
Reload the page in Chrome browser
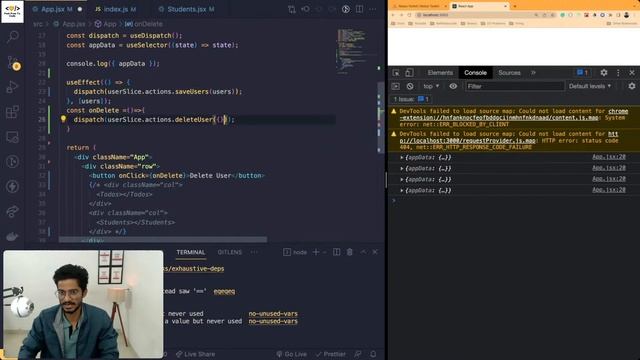tap(409, 15)
